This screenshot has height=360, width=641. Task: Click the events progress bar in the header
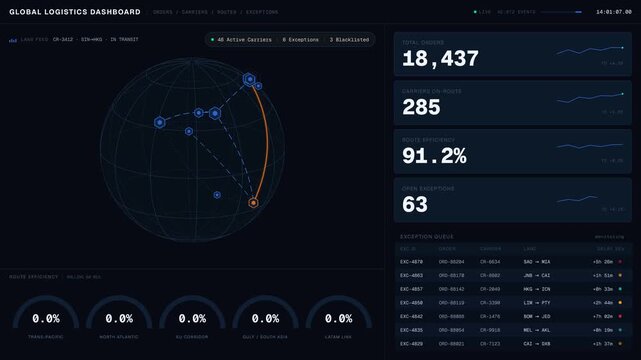click(x=561, y=12)
